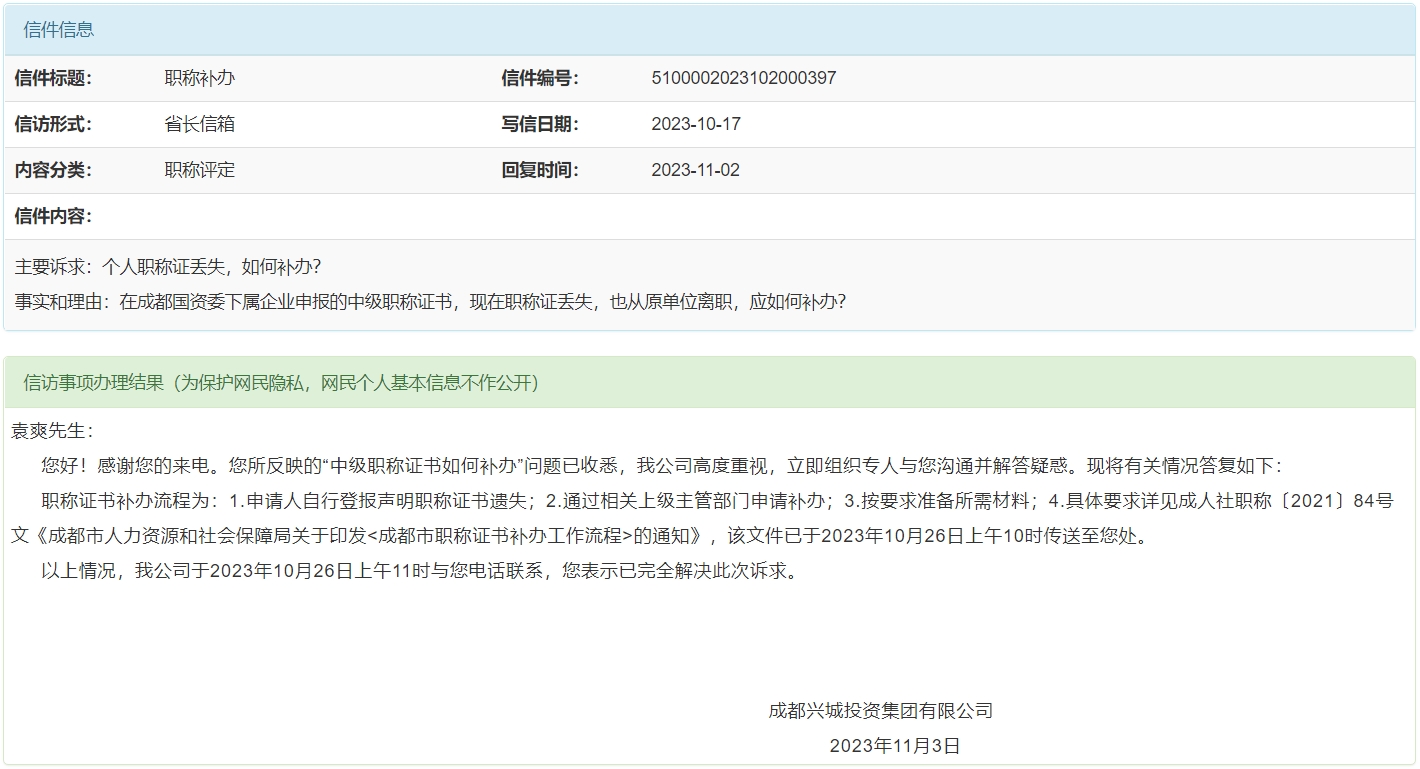Click the signed date 2023年11月3日
This screenshot has height=769, width=1420.
point(894,746)
